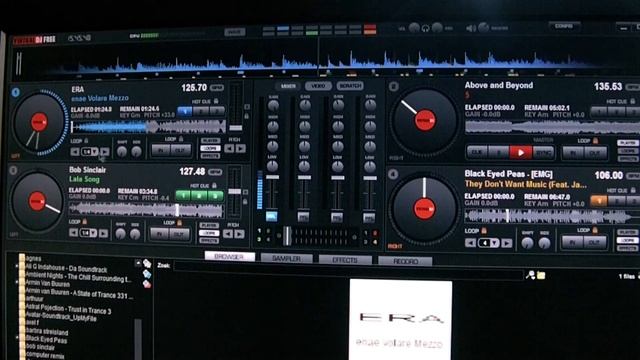Image resolution: width=640 pixels, height=360 pixels.
Task: Expand the Black Eyed Peas folder
Action: 17,338
